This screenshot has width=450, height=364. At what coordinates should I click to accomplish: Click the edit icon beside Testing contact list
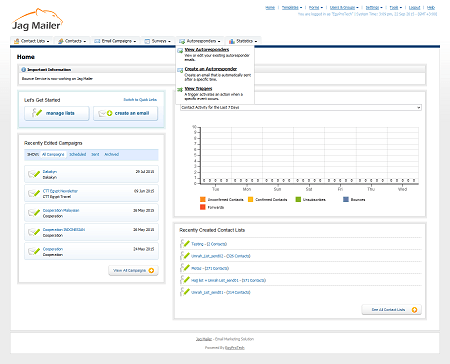pos(185,244)
